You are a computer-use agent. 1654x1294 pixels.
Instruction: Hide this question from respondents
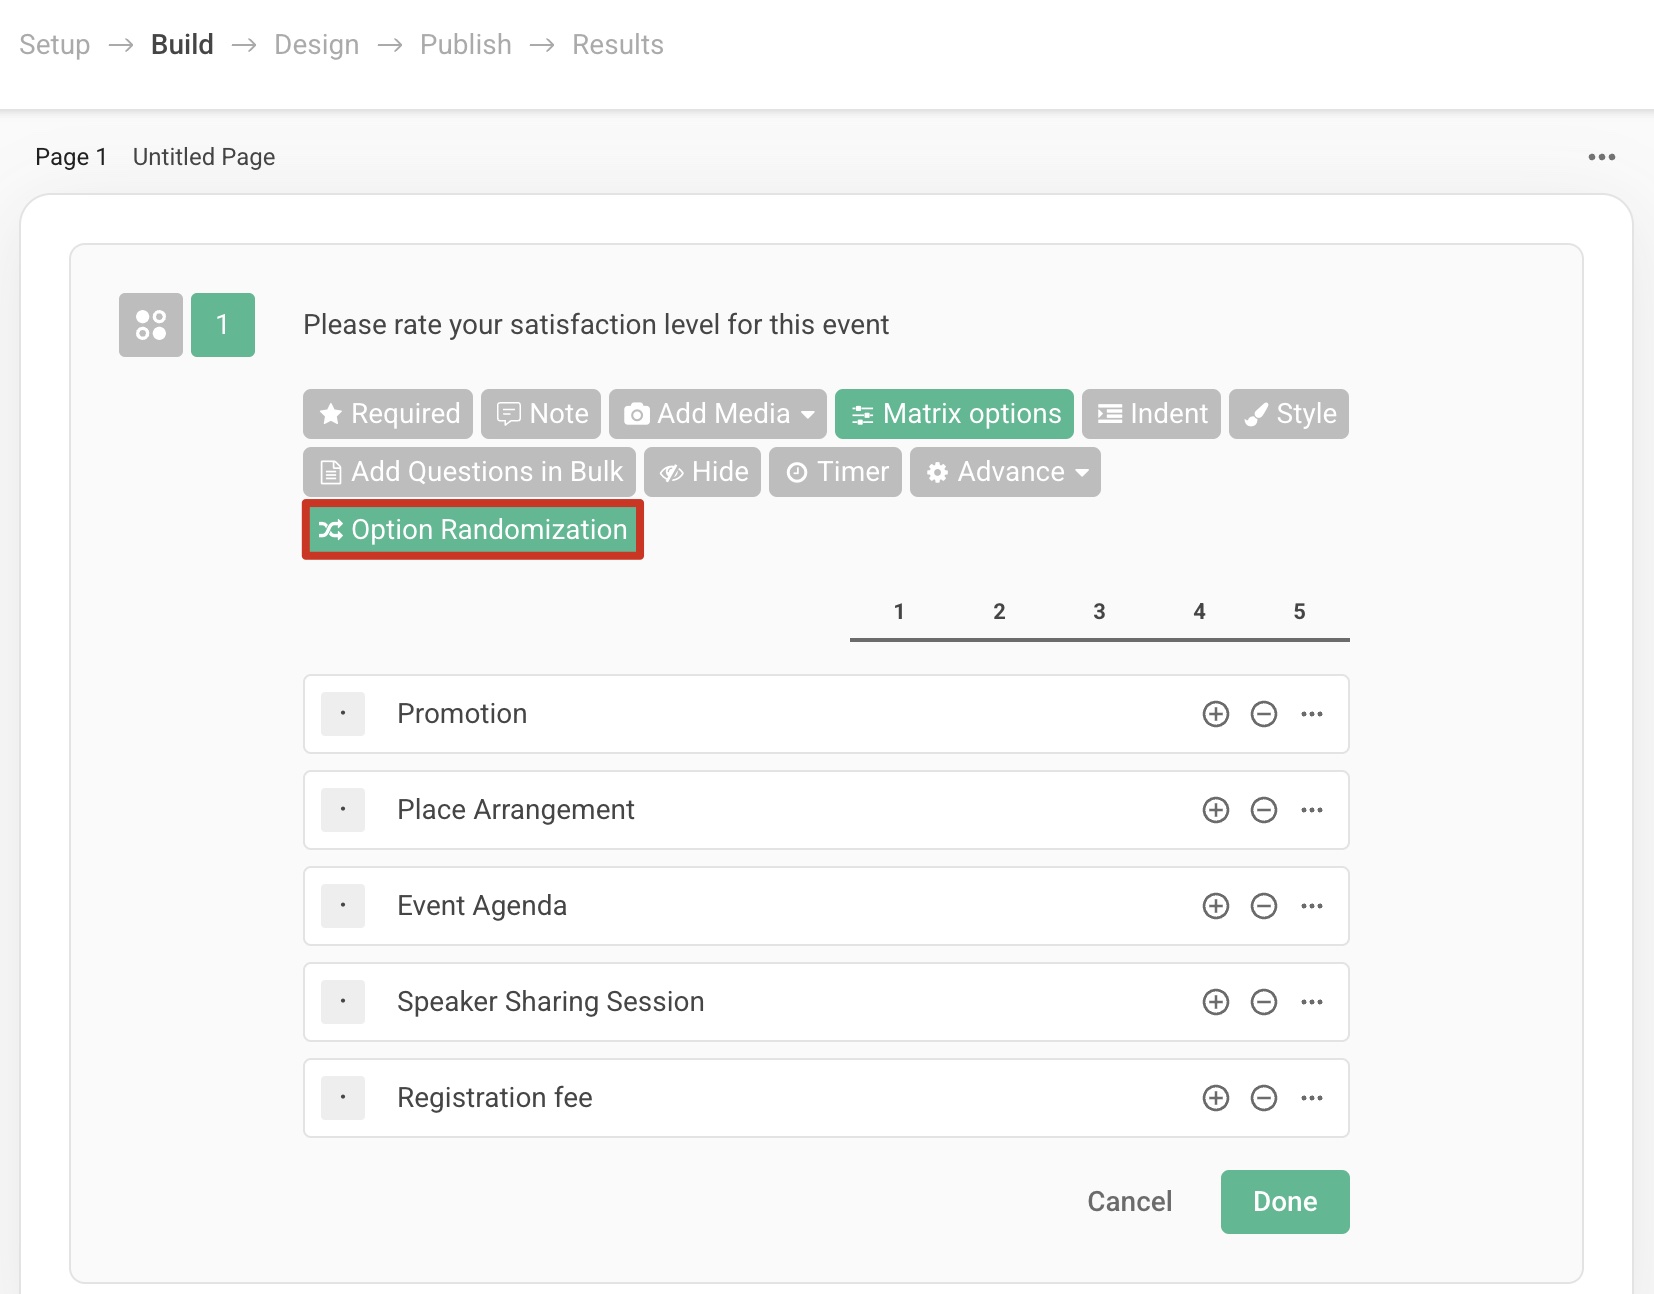click(702, 471)
